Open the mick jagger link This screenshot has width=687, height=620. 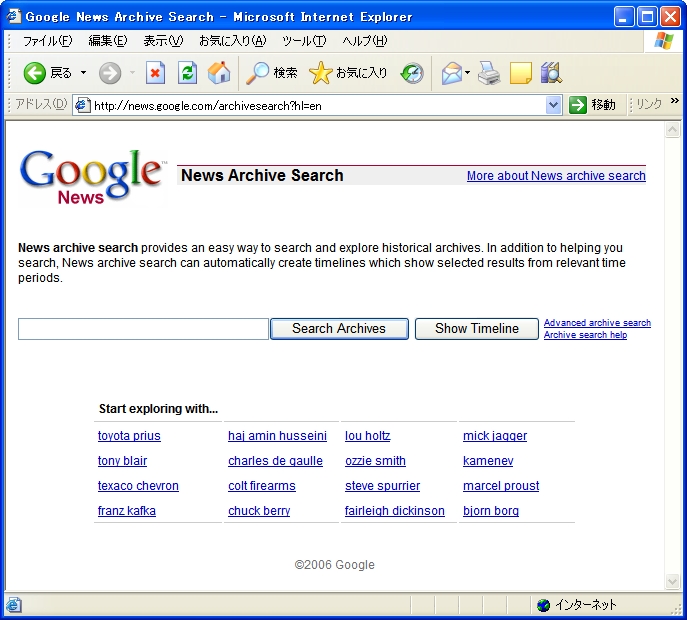495,436
